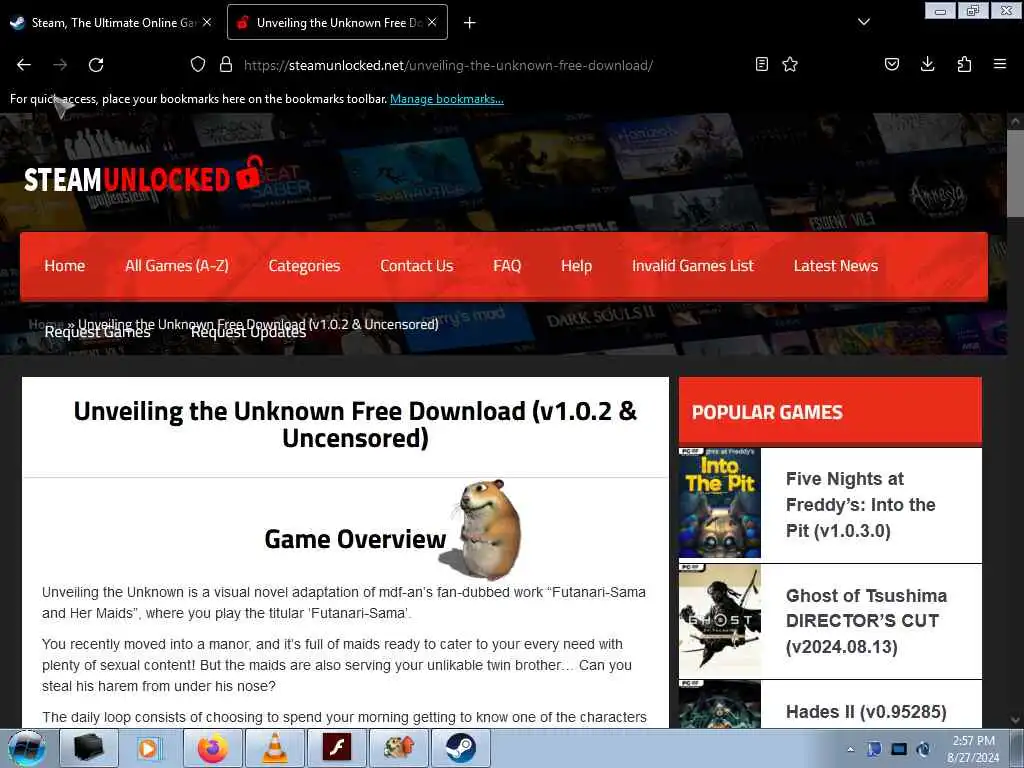The image size is (1024, 768).
Task: Open the extensions puzzle icon
Action: [x=964, y=64]
